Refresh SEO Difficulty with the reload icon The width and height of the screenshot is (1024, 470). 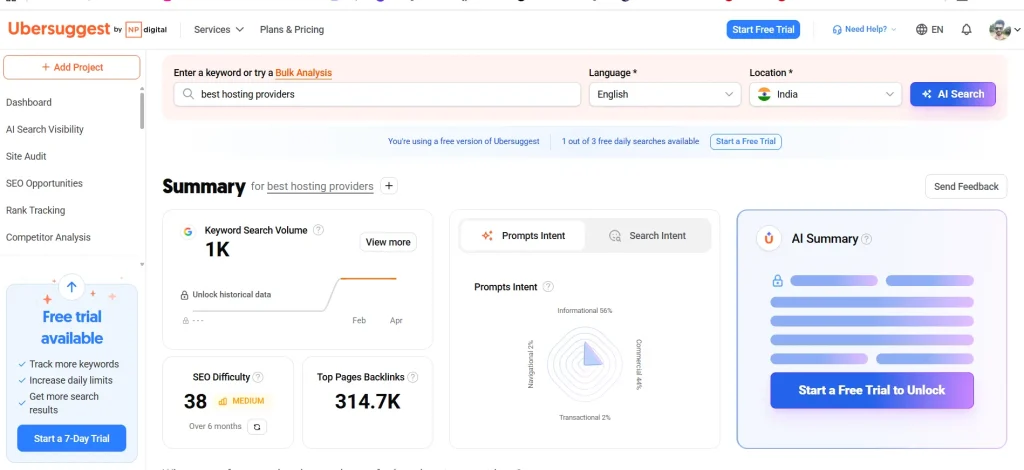click(257, 426)
